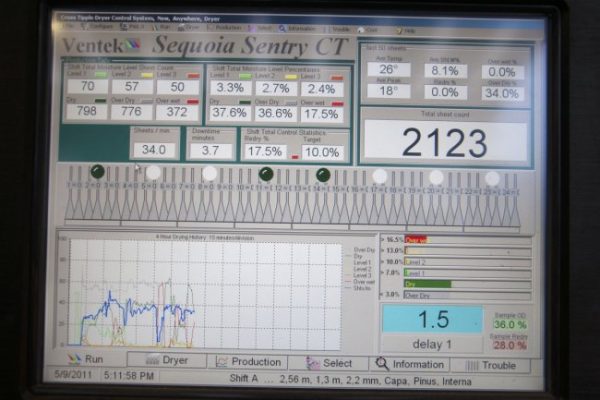
Task: Select the Over wet percentage 17.5%
Action: (x=321, y=114)
